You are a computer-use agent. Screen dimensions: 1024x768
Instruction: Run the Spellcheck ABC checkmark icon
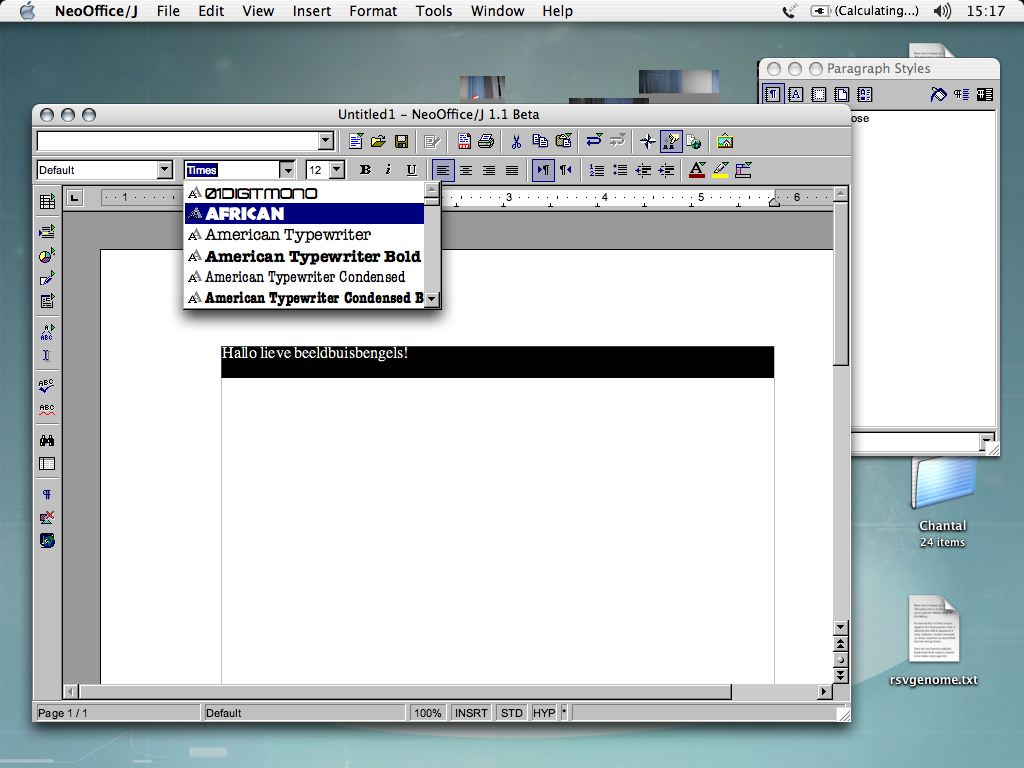47,385
